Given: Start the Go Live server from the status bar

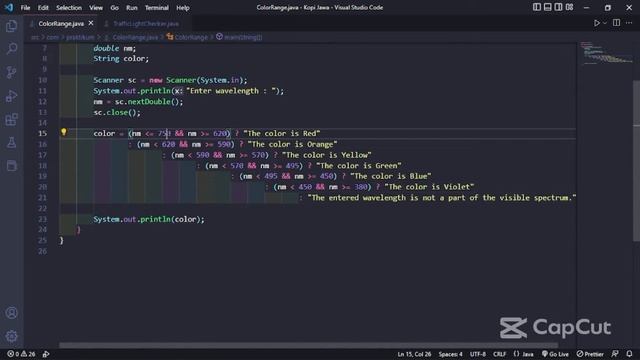Looking at the screenshot, I should pos(555,354).
